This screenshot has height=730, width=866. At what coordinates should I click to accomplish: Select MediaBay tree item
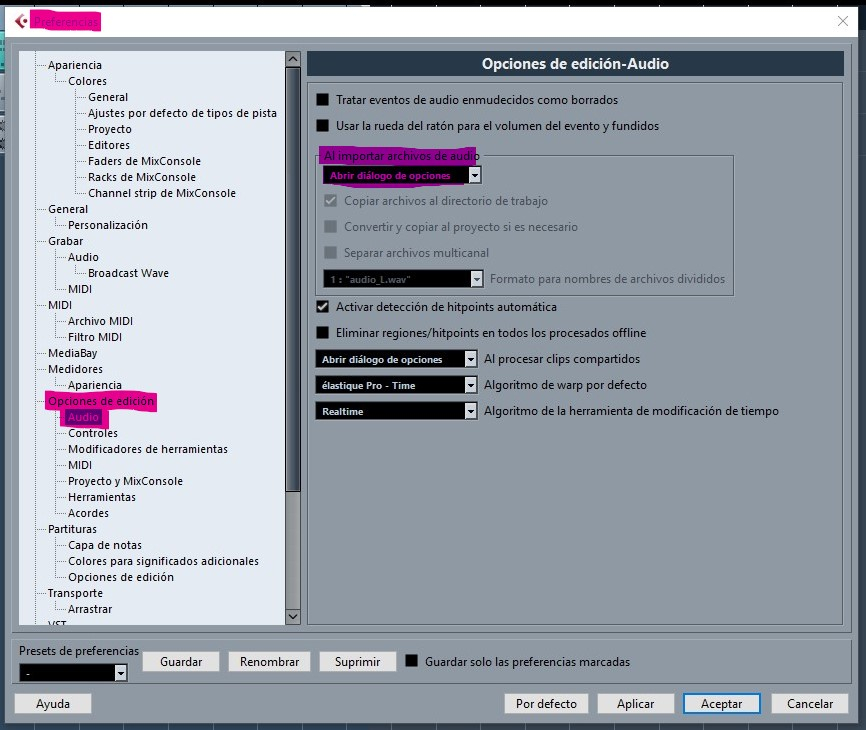pyautogui.click(x=72, y=353)
